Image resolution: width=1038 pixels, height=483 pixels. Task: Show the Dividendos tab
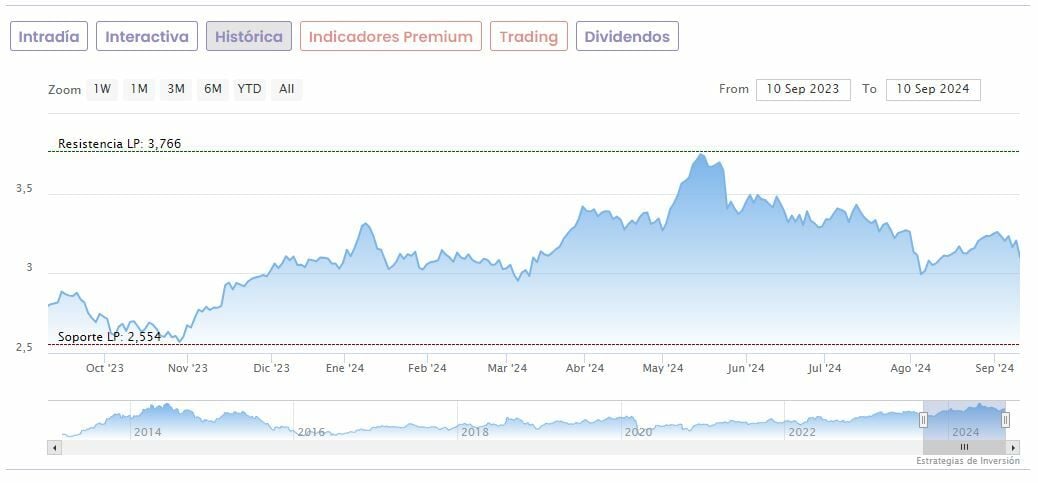627,37
